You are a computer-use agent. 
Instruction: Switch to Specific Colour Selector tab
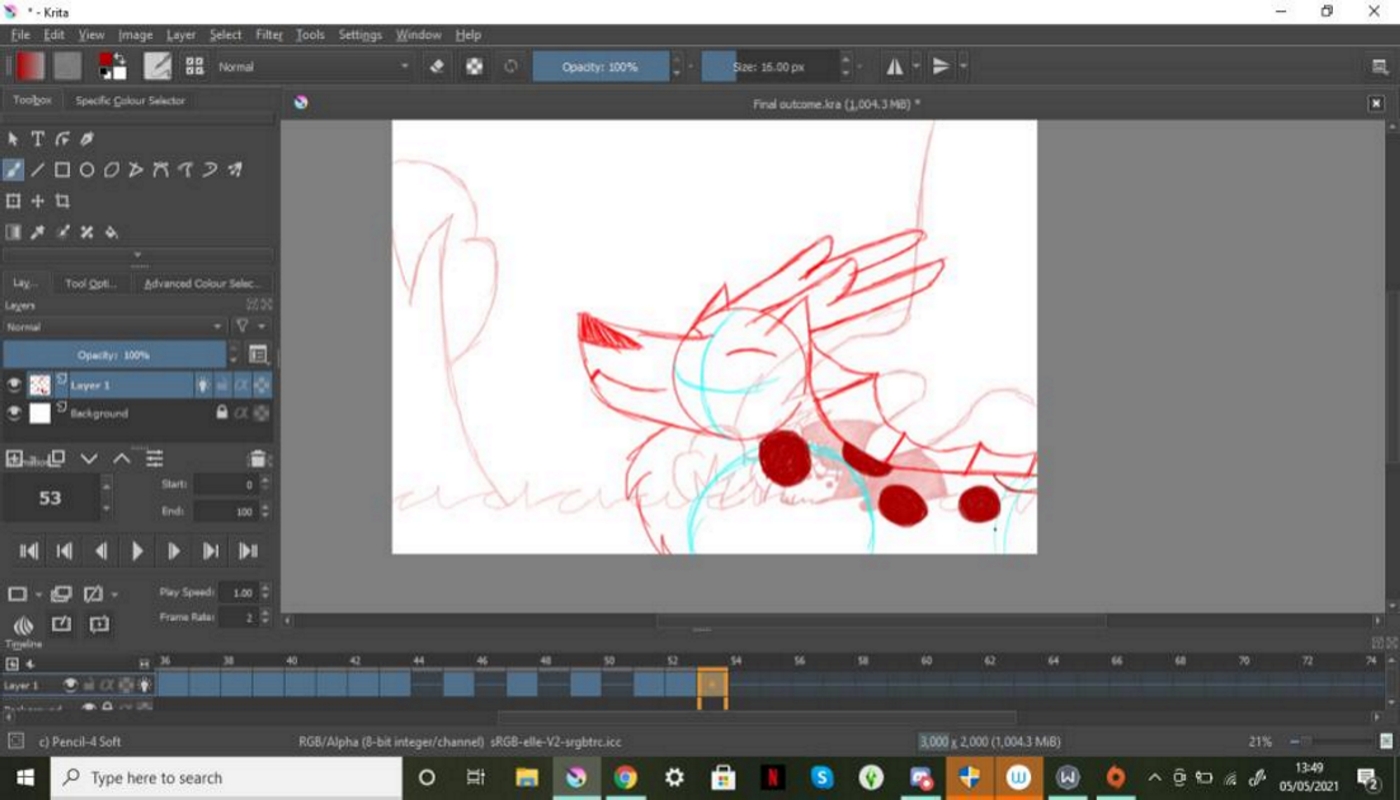pos(130,101)
